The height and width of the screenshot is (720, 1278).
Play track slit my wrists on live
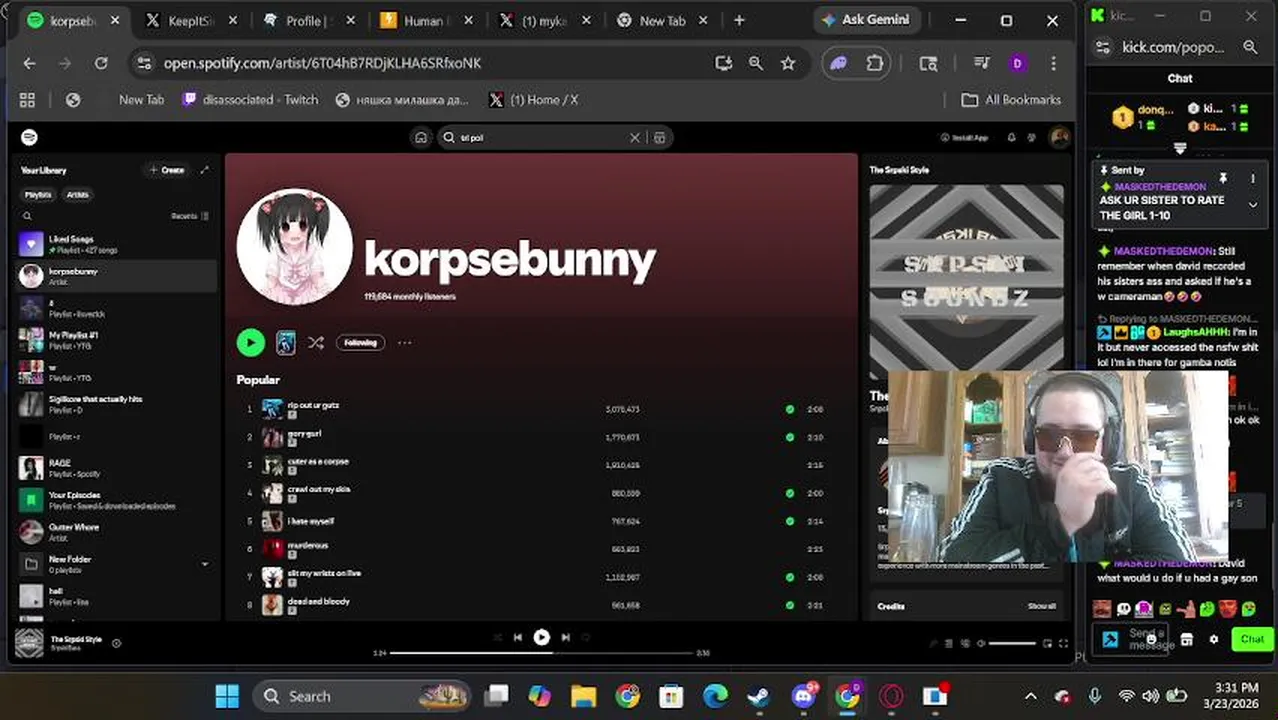click(324, 573)
